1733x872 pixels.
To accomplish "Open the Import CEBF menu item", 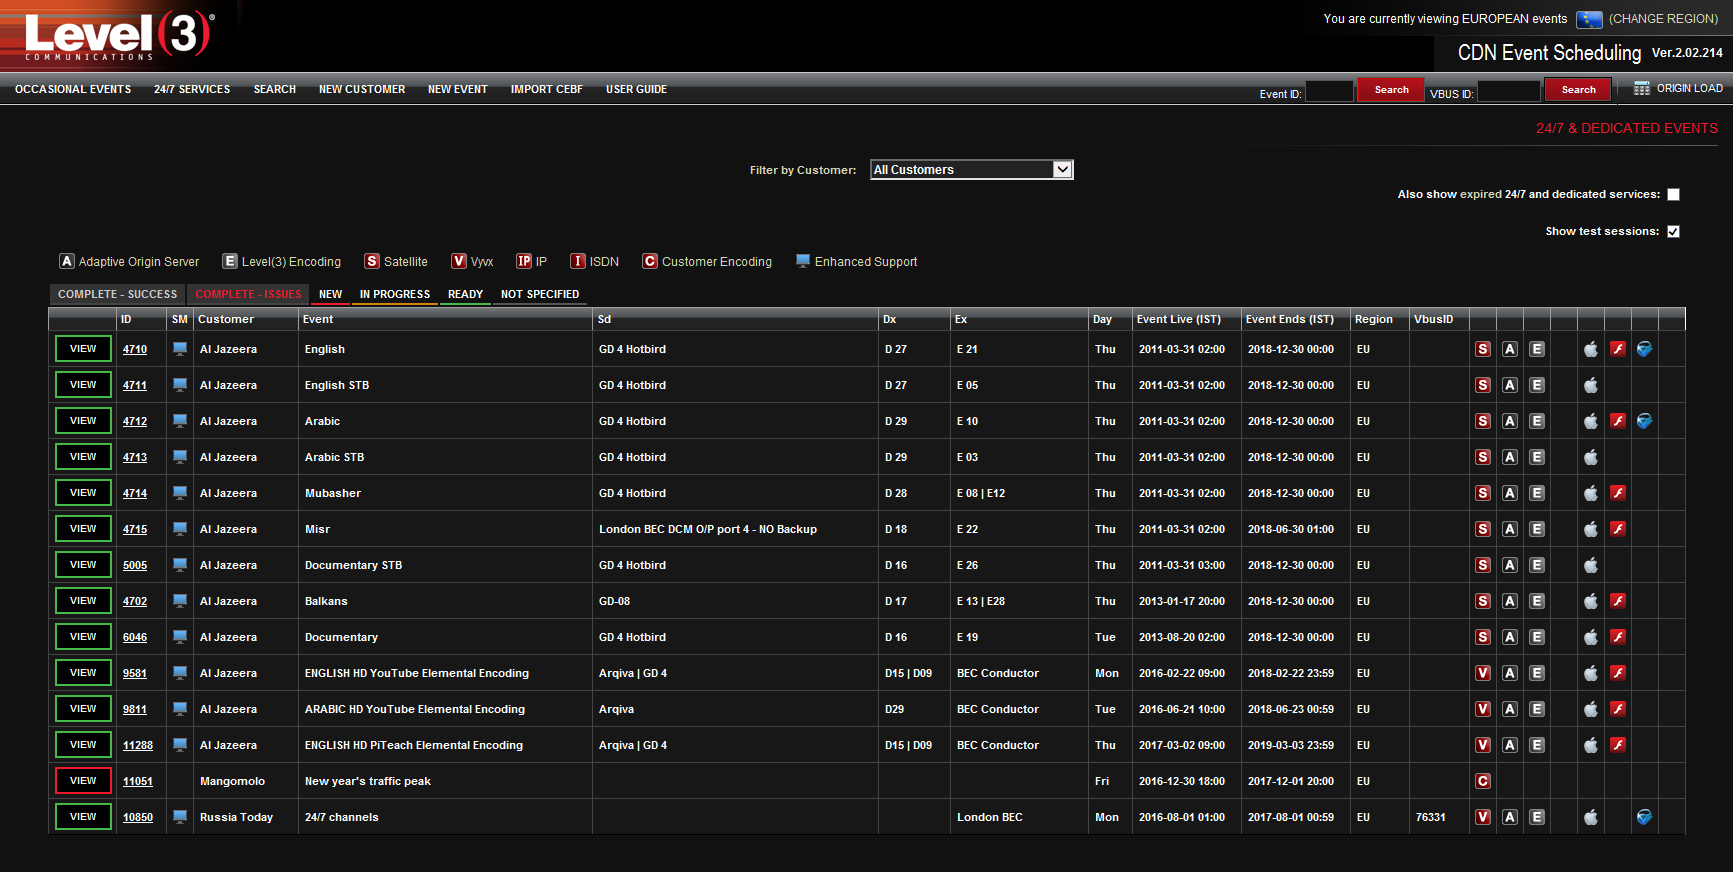I will tap(547, 89).
